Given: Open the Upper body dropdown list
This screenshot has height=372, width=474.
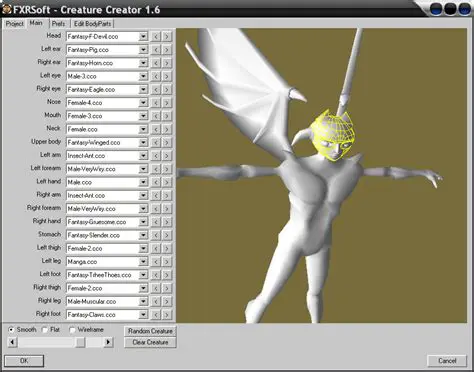Looking at the screenshot, I should [143, 142].
